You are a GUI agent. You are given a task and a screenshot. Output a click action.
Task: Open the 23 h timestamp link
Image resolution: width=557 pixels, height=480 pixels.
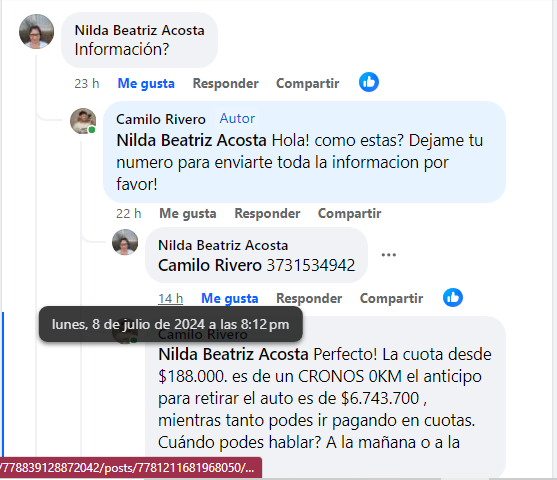pyautogui.click(x=87, y=83)
